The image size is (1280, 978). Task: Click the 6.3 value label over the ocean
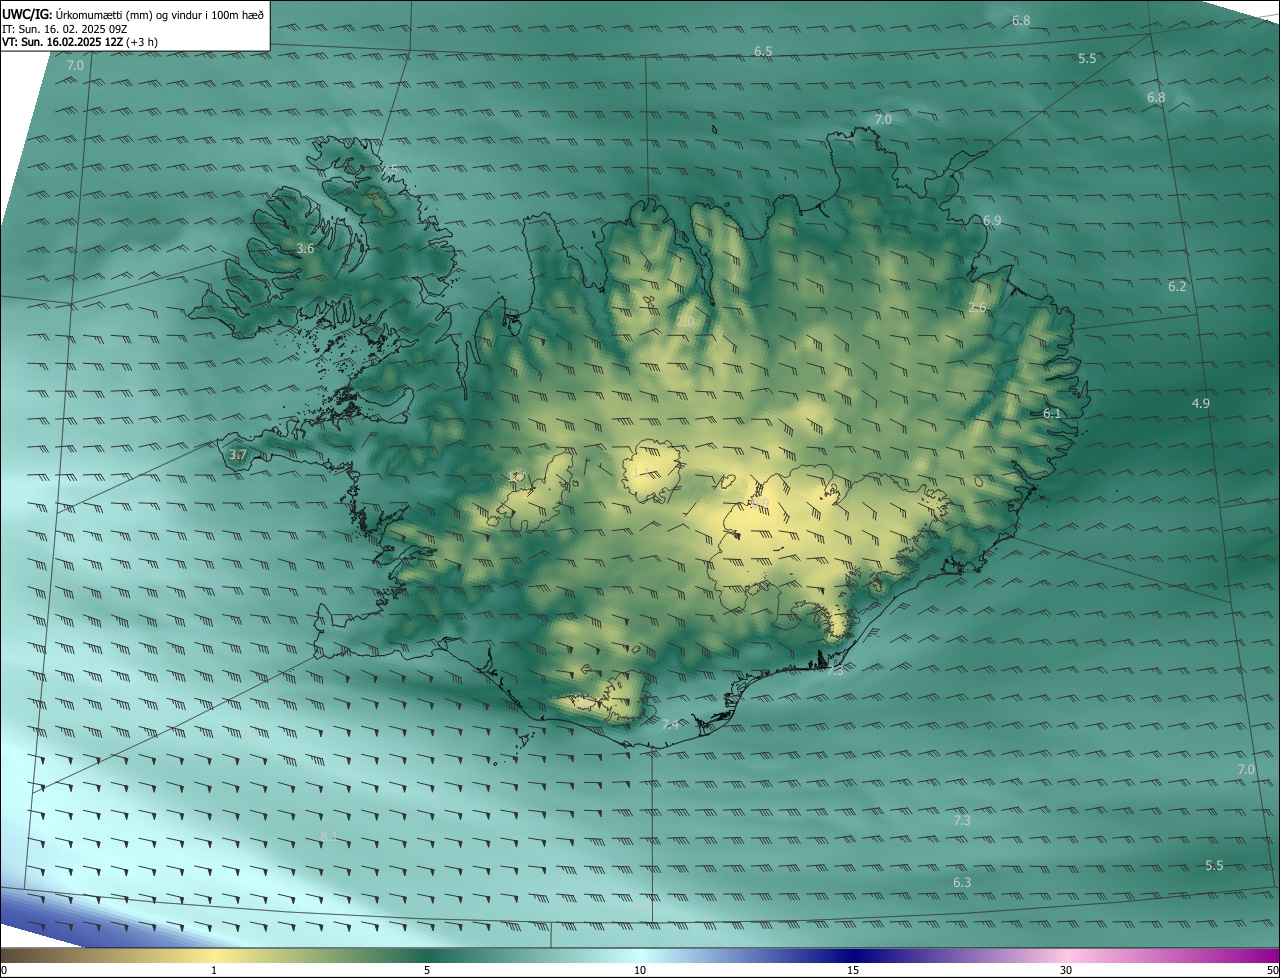point(962,883)
